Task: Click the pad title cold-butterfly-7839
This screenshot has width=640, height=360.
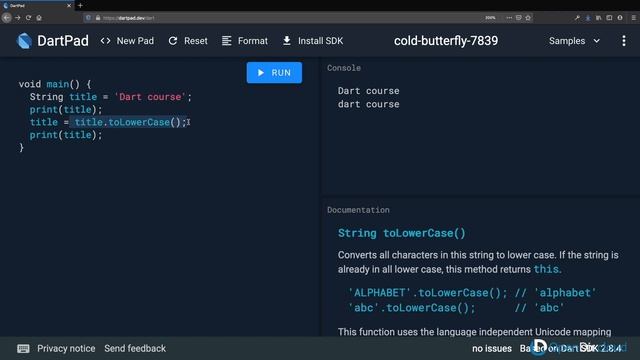Action: (446, 41)
